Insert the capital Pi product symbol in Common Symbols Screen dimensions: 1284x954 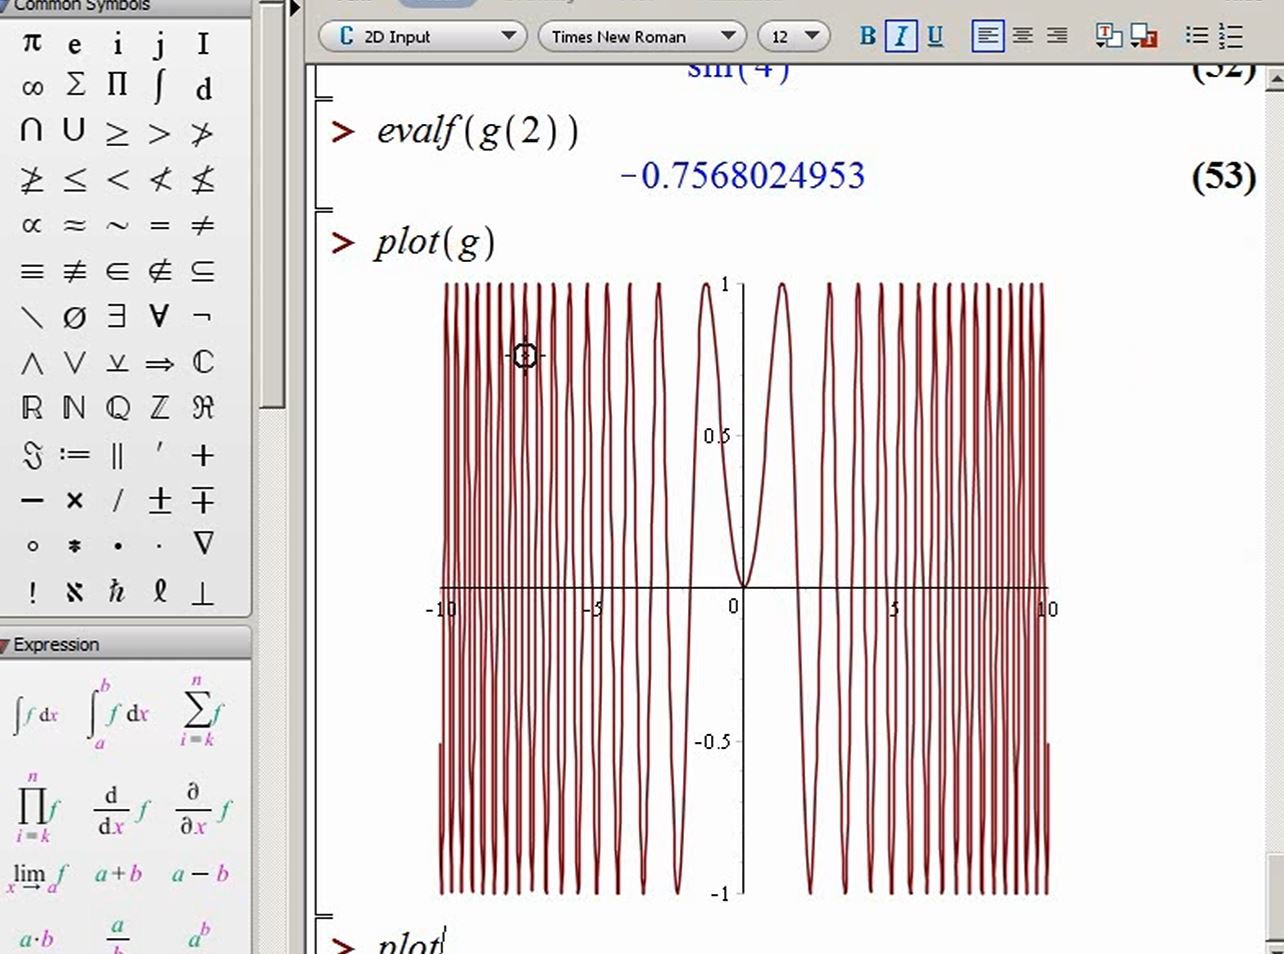(117, 85)
